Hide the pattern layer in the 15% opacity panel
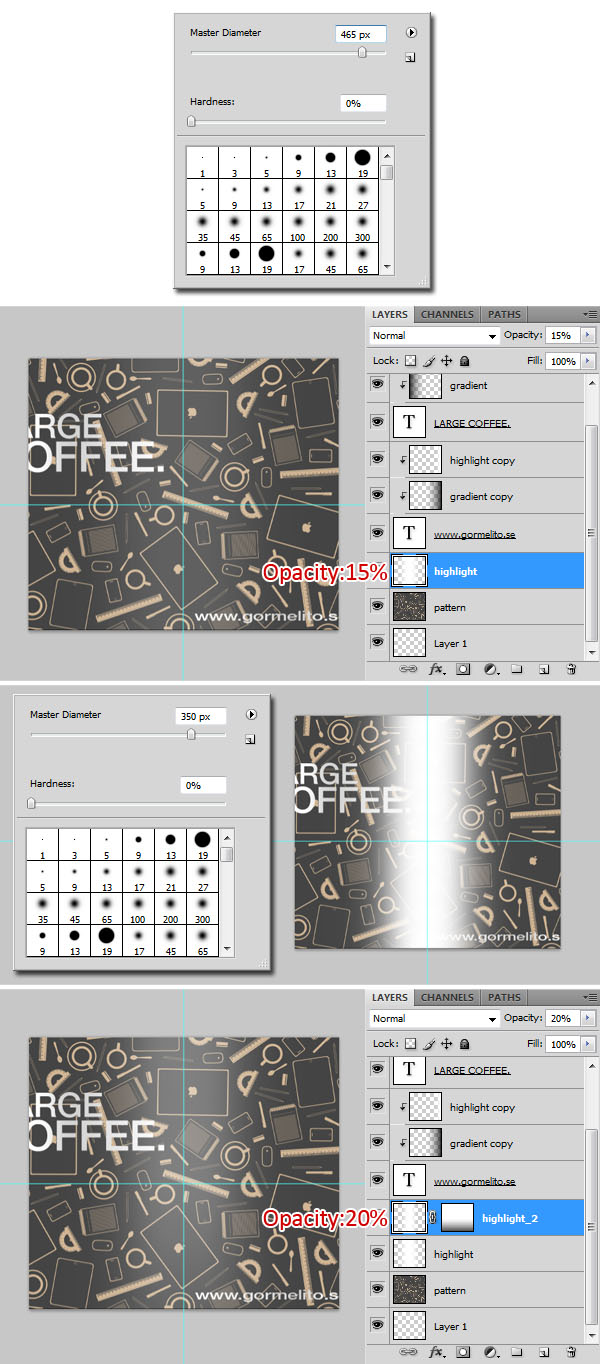 [x=377, y=607]
